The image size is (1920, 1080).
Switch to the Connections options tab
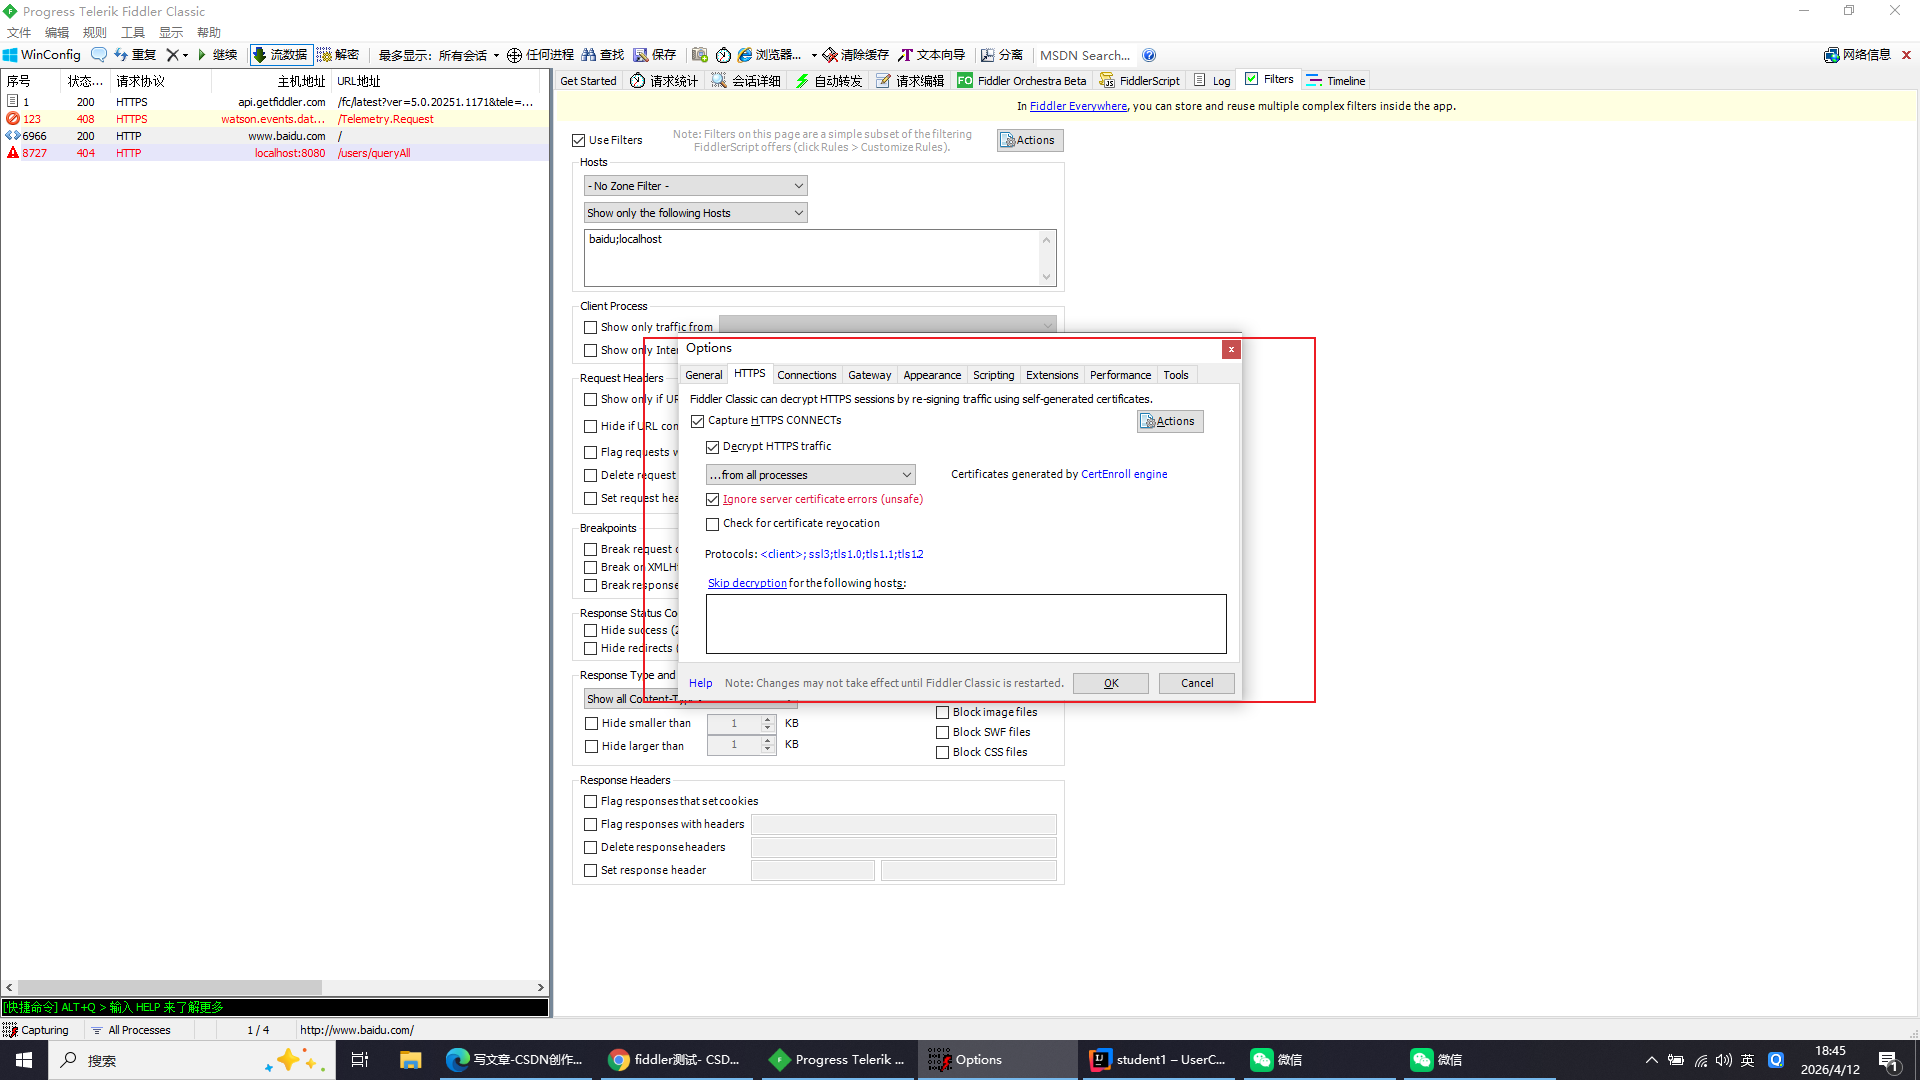point(806,375)
